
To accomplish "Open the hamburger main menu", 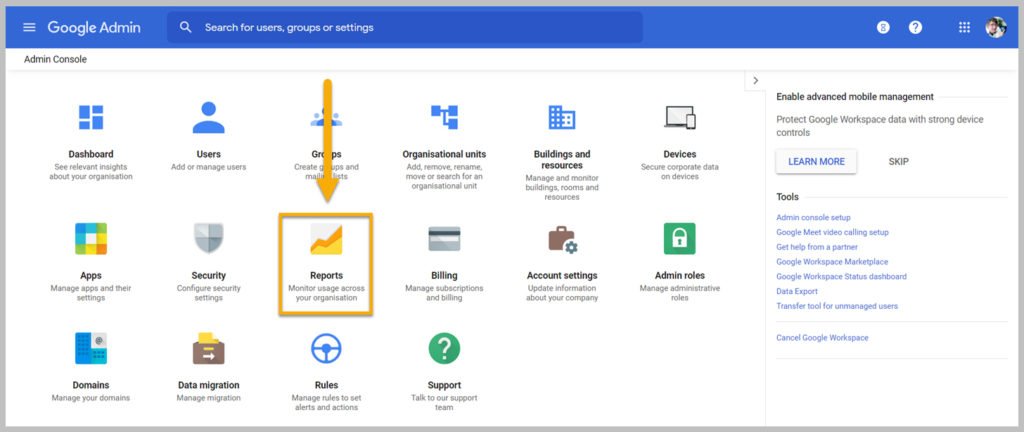I will 29,27.
